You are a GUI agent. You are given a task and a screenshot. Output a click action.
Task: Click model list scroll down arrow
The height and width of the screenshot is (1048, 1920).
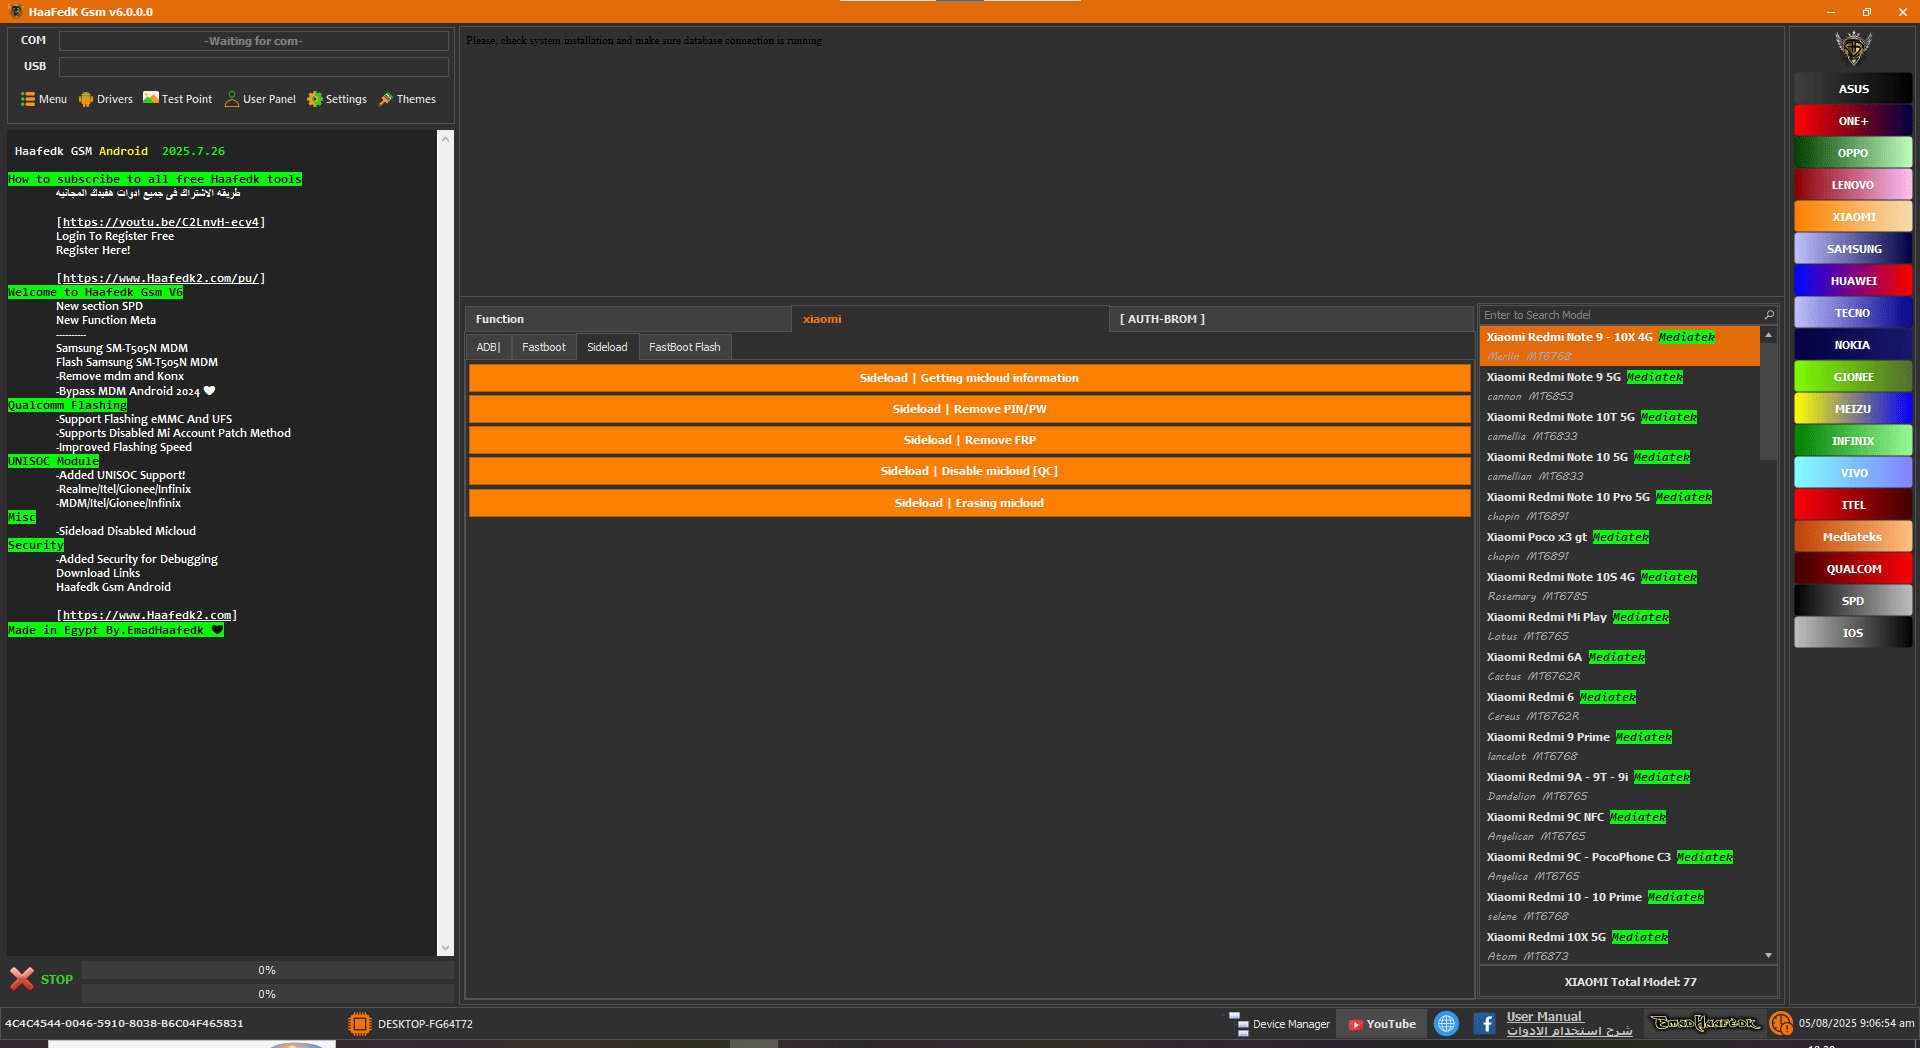(1768, 955)
